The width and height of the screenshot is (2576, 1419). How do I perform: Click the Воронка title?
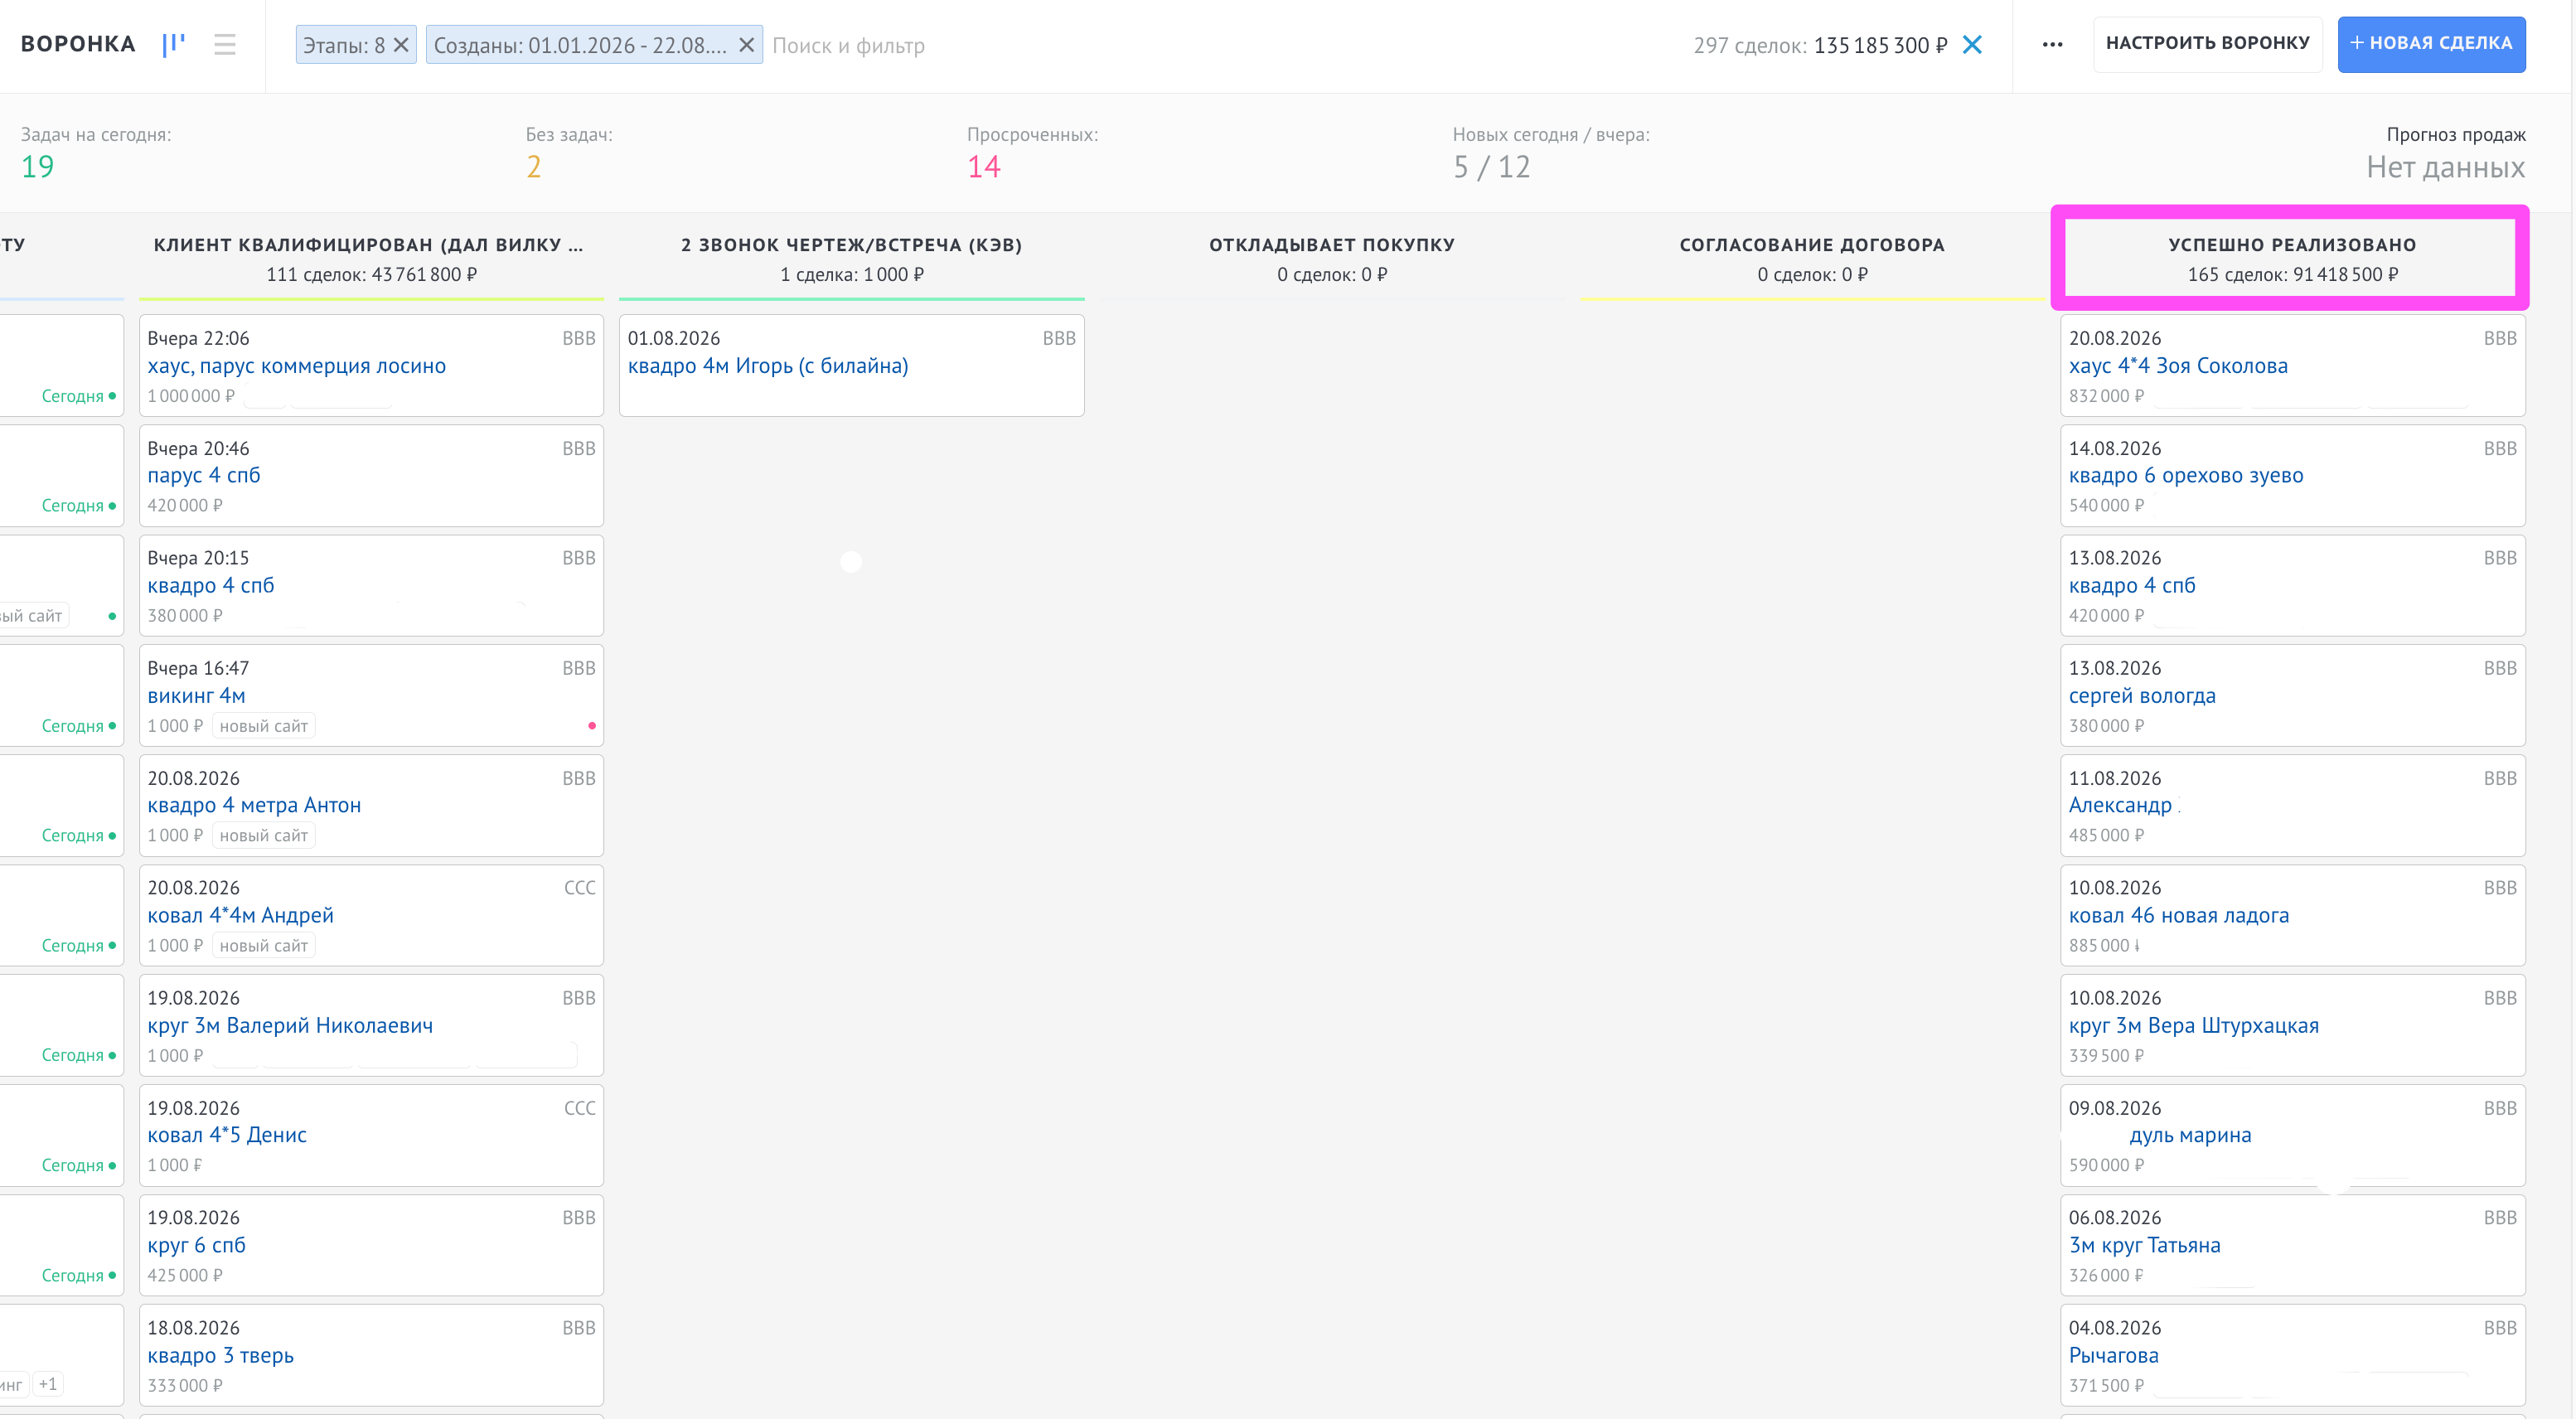(x=78, y=44)
